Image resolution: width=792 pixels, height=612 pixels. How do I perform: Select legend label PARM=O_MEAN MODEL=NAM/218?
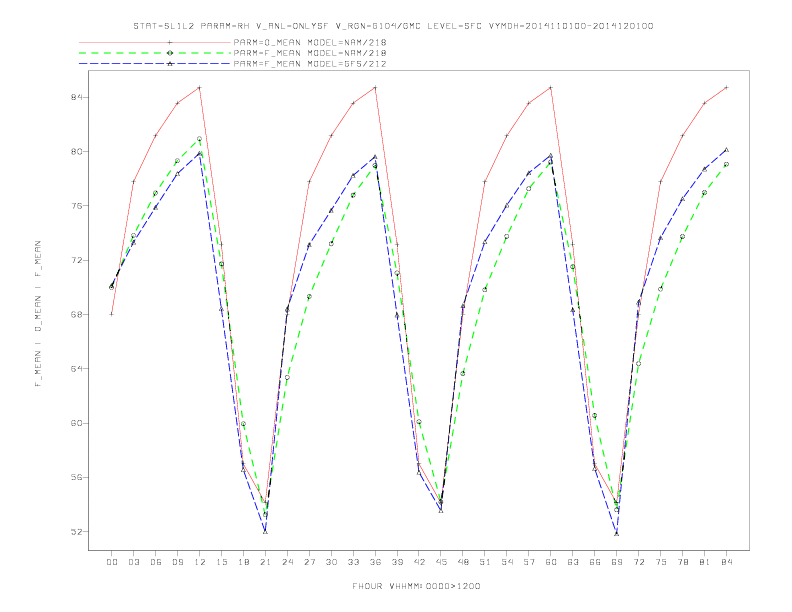click(310, 42)
